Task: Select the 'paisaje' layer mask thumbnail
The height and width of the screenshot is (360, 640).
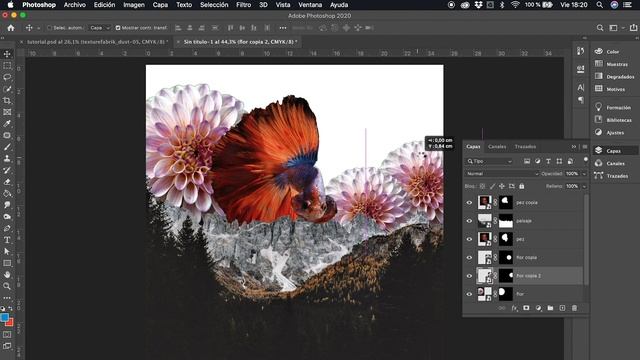Action: tap(506, 221)
